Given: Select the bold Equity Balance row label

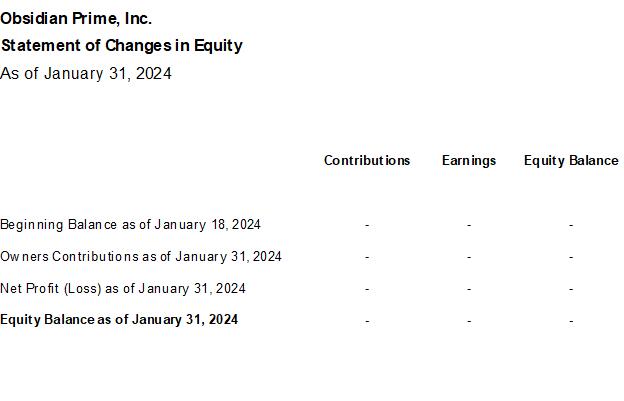Looking at the screenshot, I should (x=119, y=320).
